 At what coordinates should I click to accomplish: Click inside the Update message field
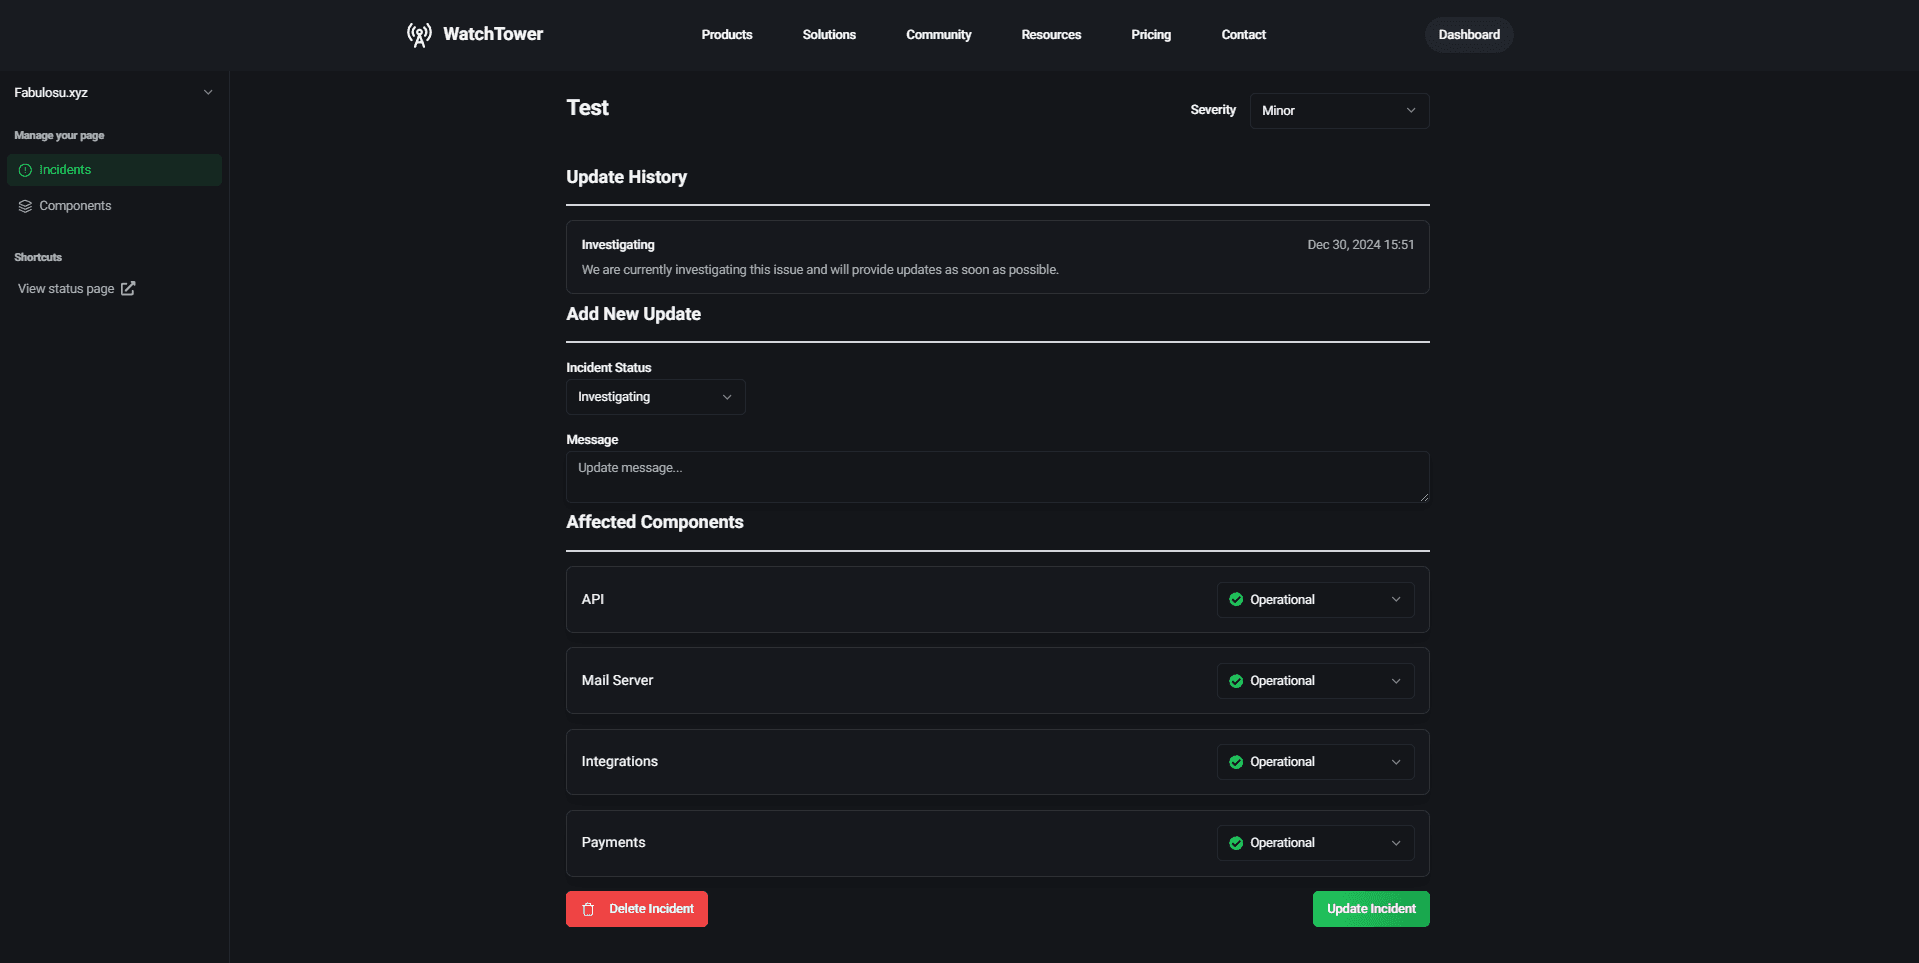pyautogui.click(x=997, y=476)
